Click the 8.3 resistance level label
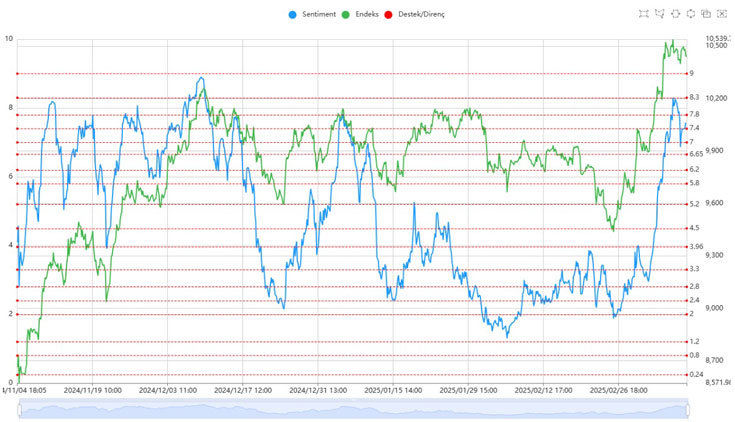 pos(695,98)
